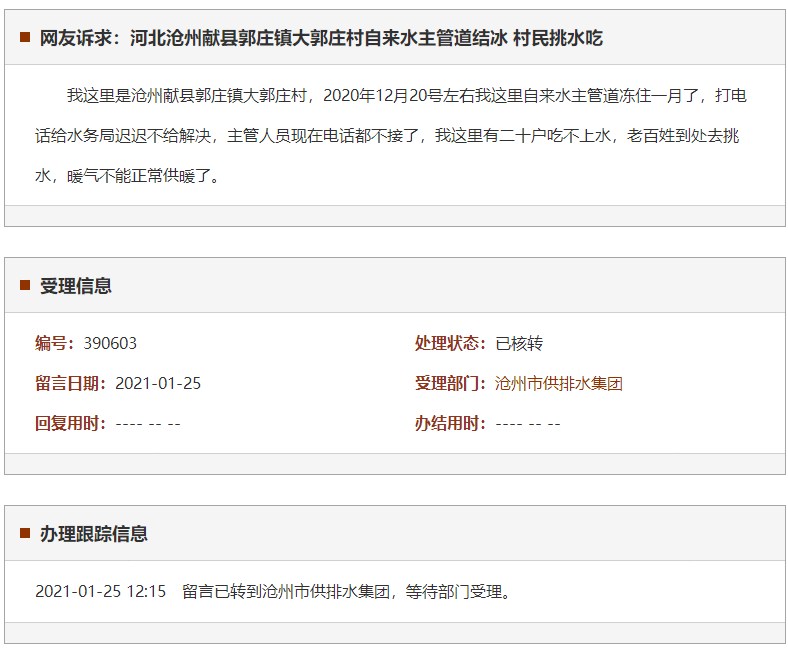Click the 留言日期 value 2021-01-25
The width and height of the screenshot is (788, 649).
coord(158,383)
